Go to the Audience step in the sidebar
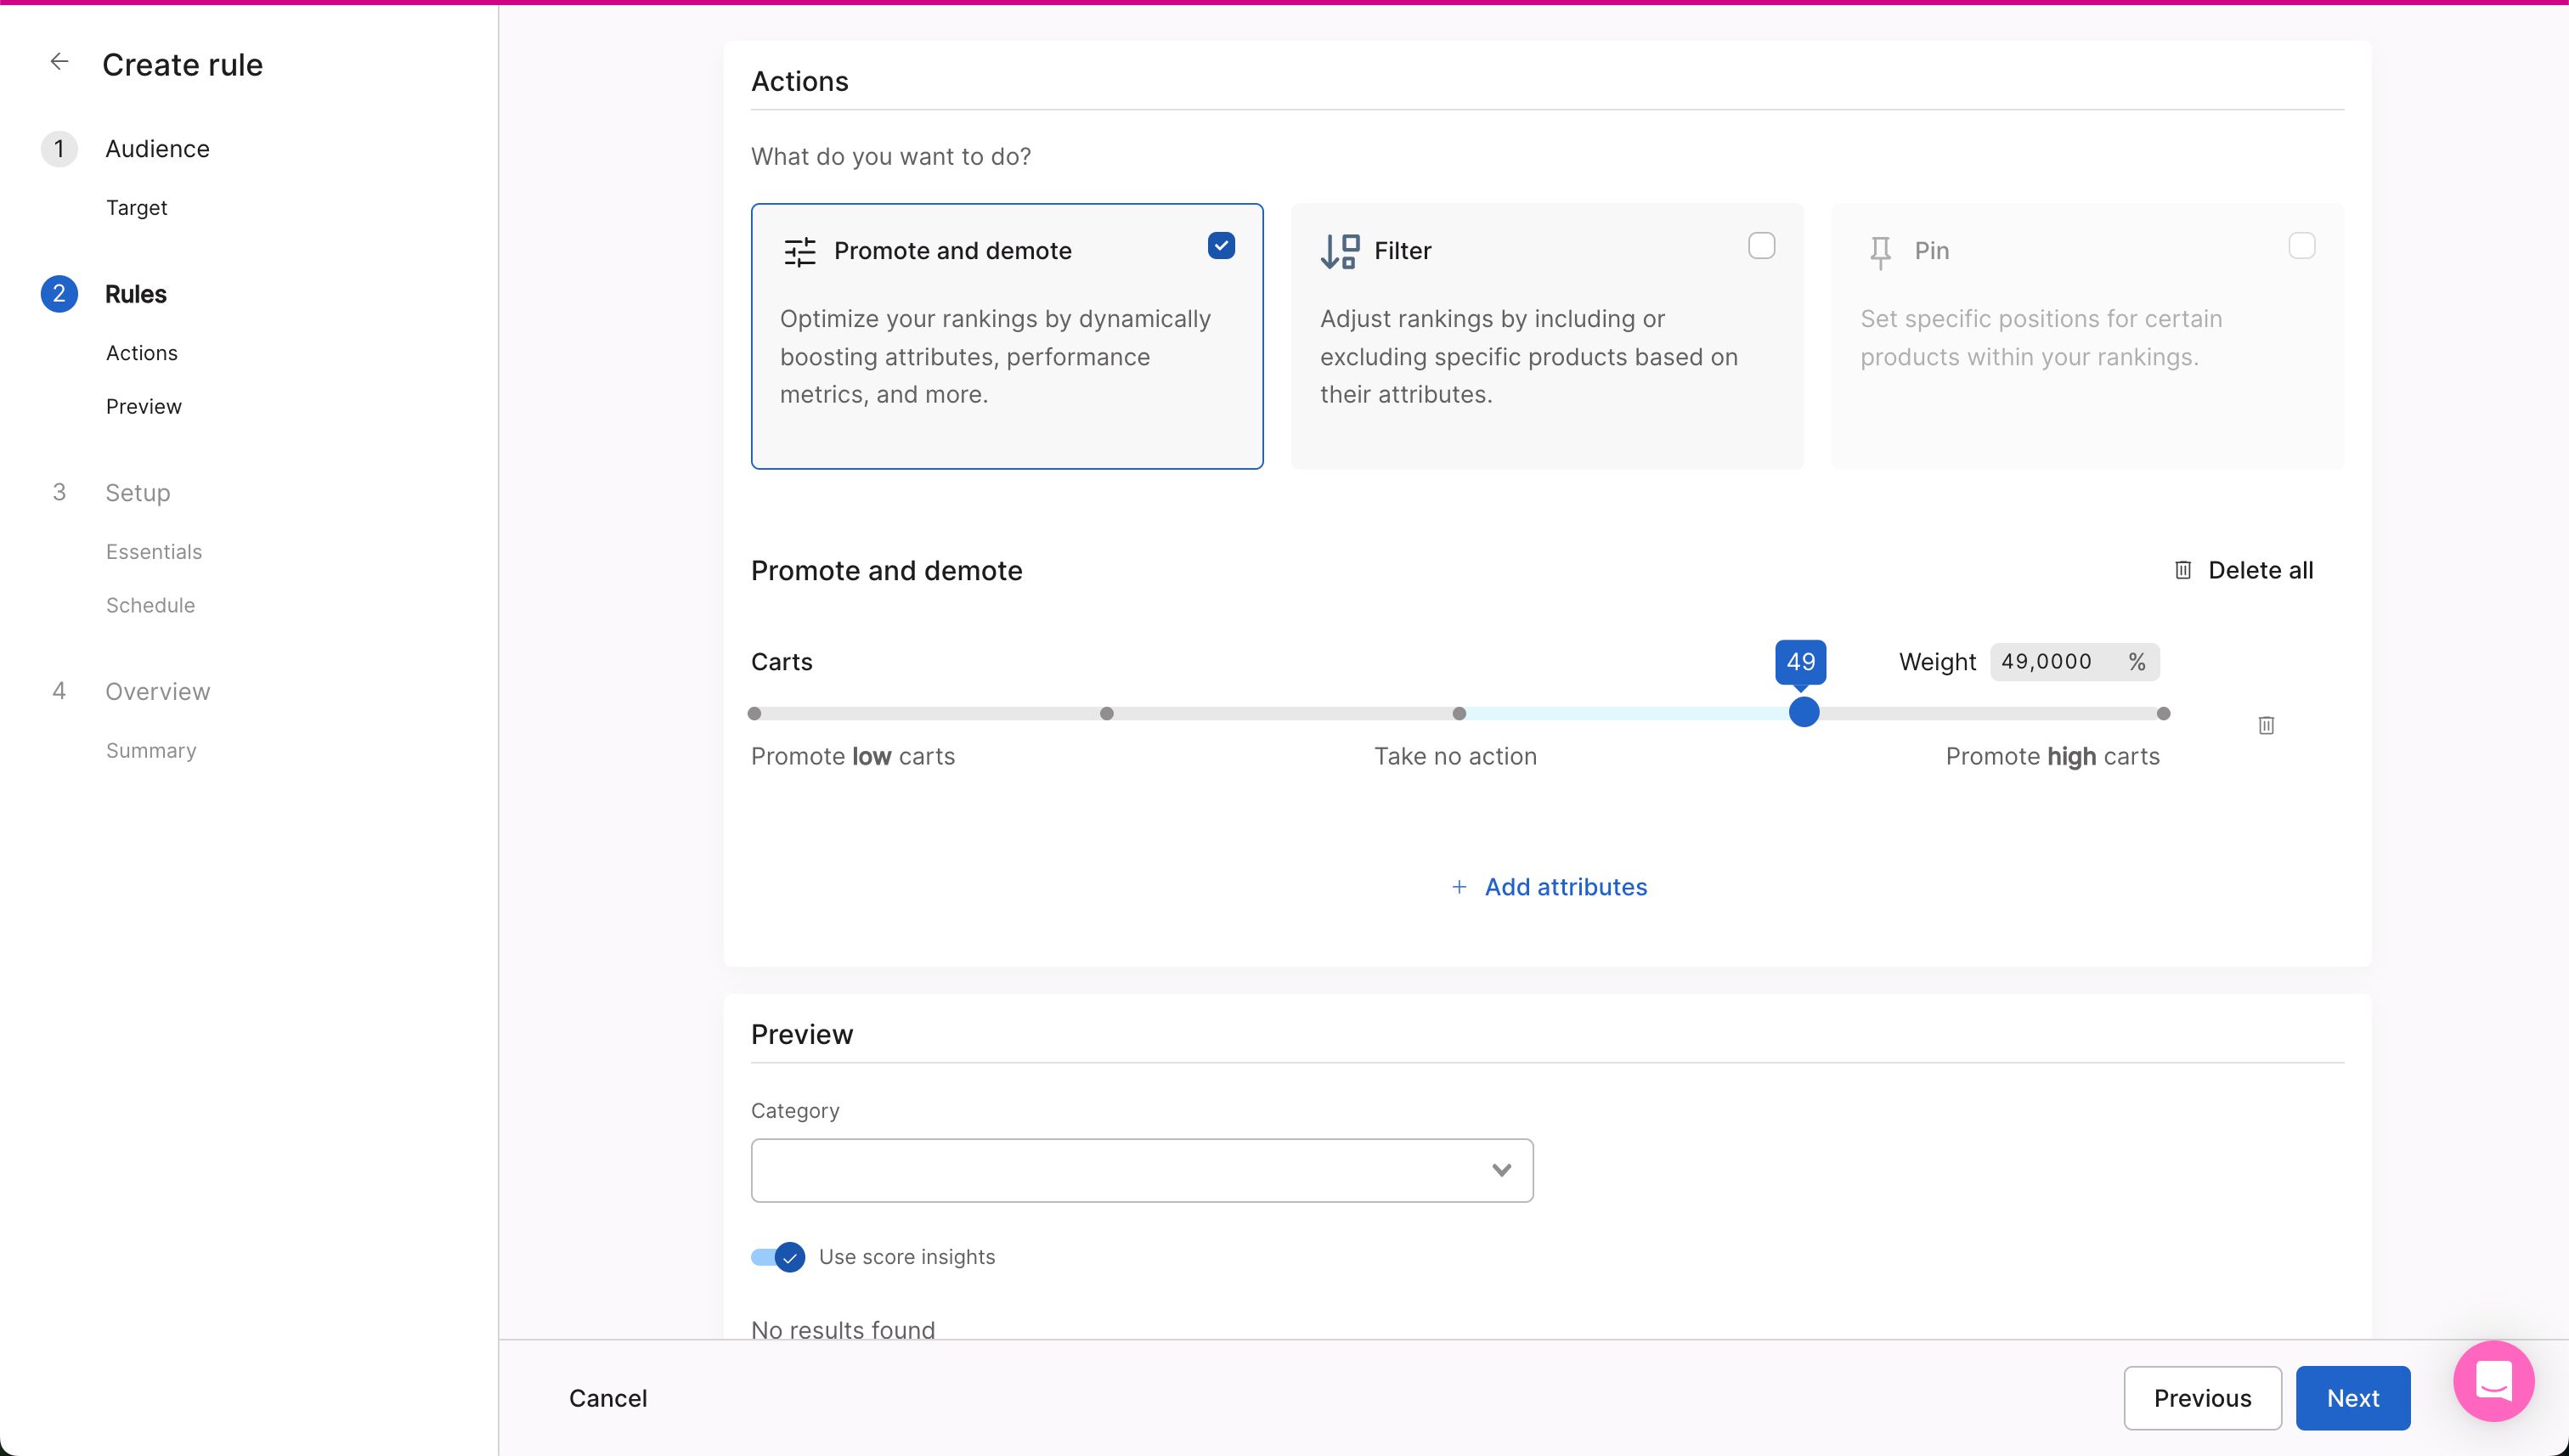This screenshot has width=2569, height=1456. point(157,149)
